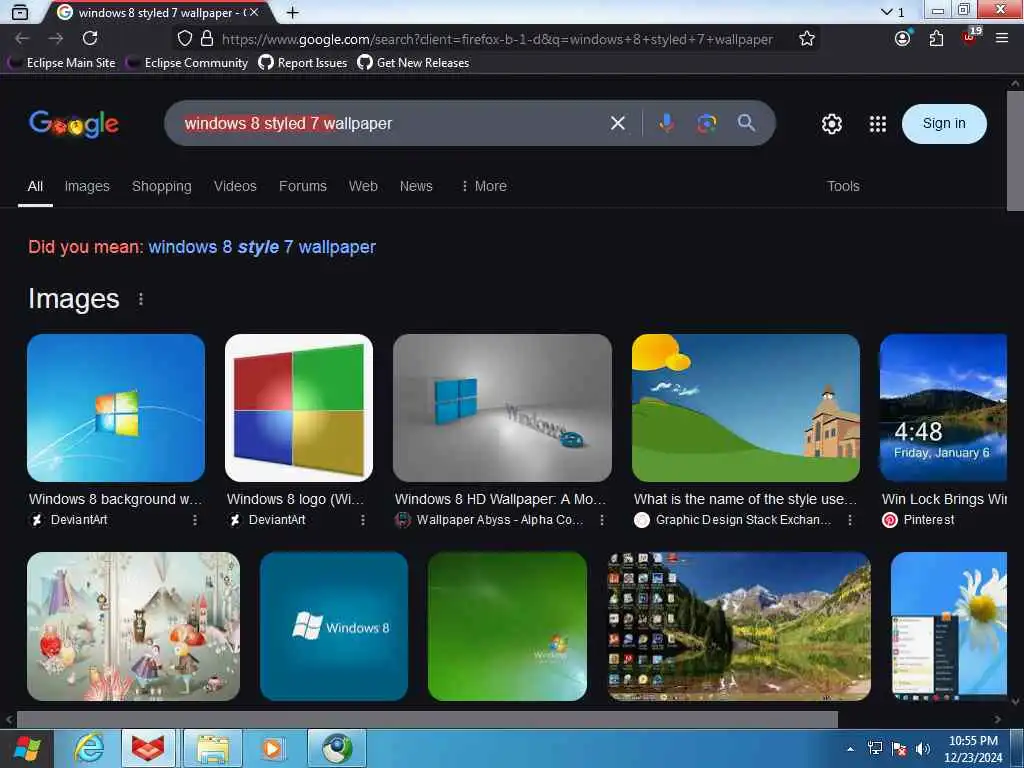The width and height of the screenshot is (1024, 768).
Task: Open the Google apps grid
Action: pos(878,123)
